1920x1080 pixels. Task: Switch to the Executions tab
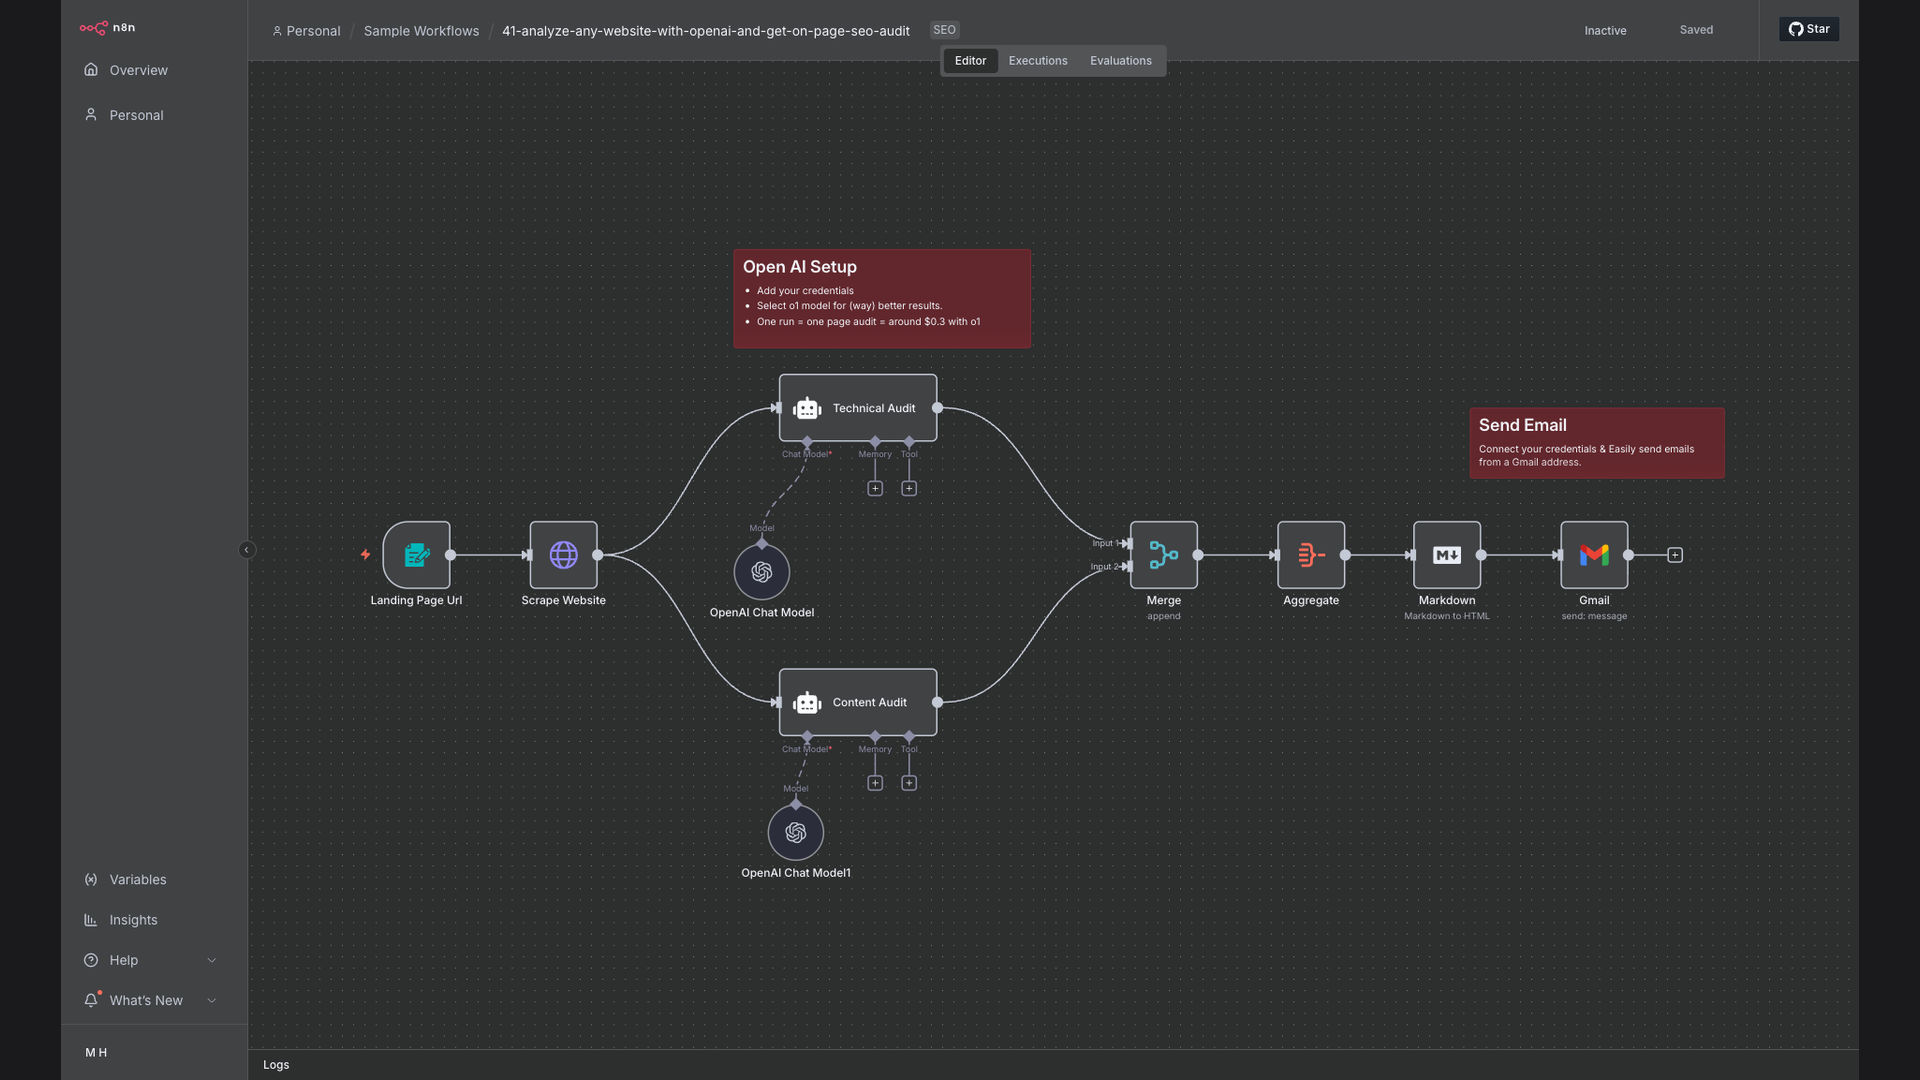click(1038, 61)
